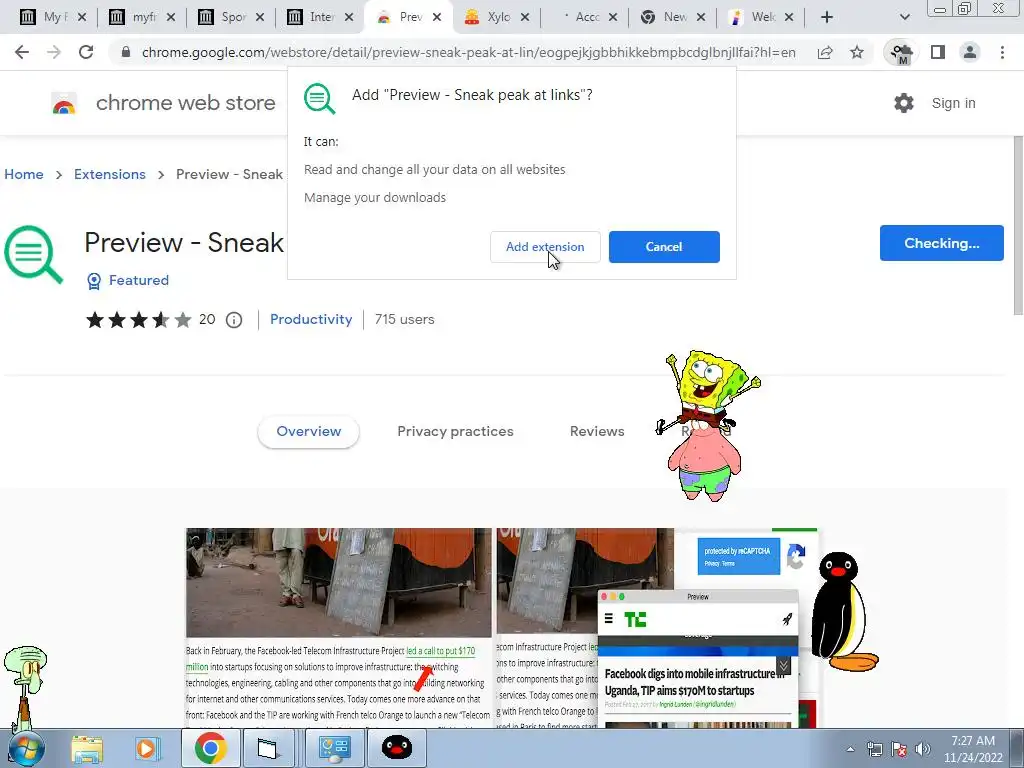The height and width of the screenshot is (768, 1024).
Task: Open Chrome three-dot menu
Action: [x=1002, y=52]
